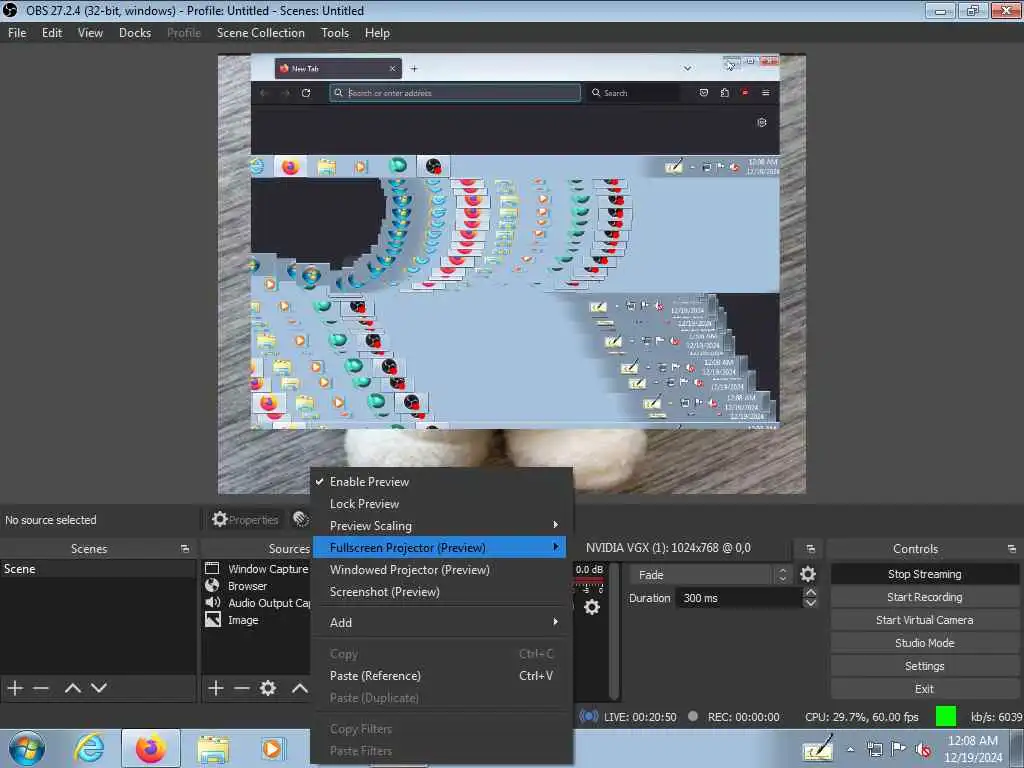This screenshot has height=768, width=1024.
Task: Click the Properties button
Action: point(245,520)
